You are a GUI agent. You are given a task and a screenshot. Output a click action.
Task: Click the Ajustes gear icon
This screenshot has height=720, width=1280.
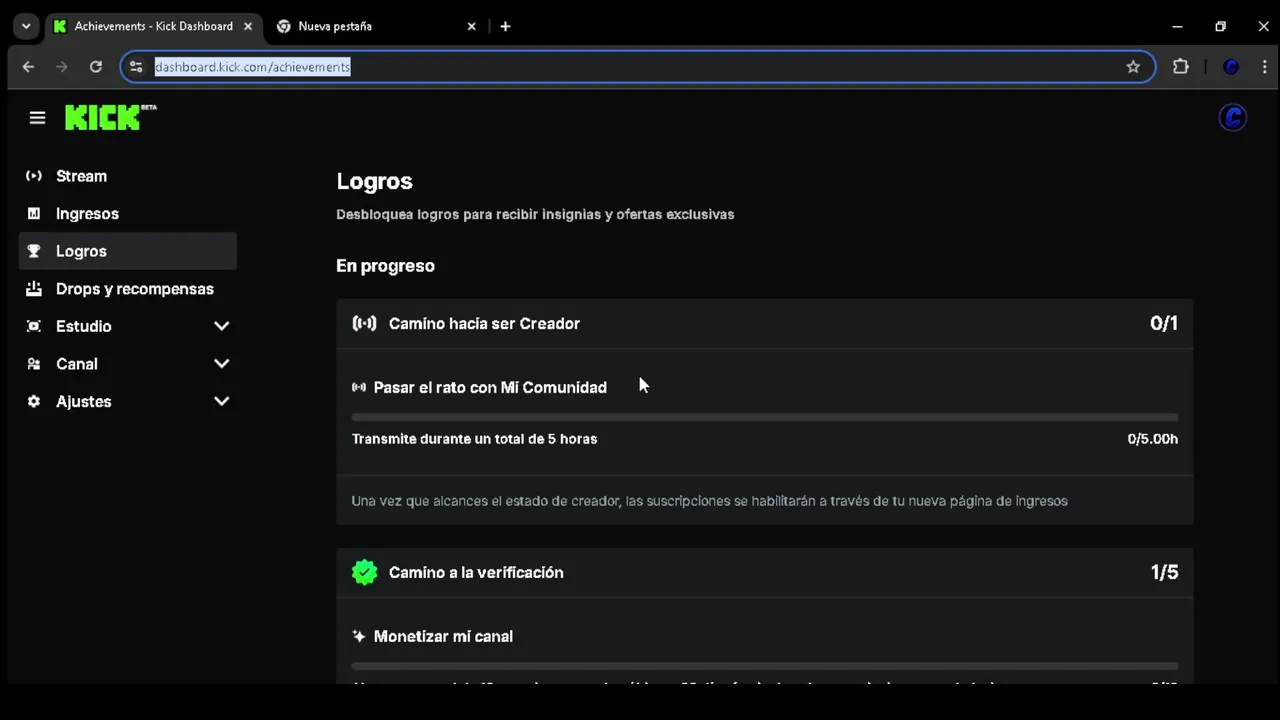(34, 401)
